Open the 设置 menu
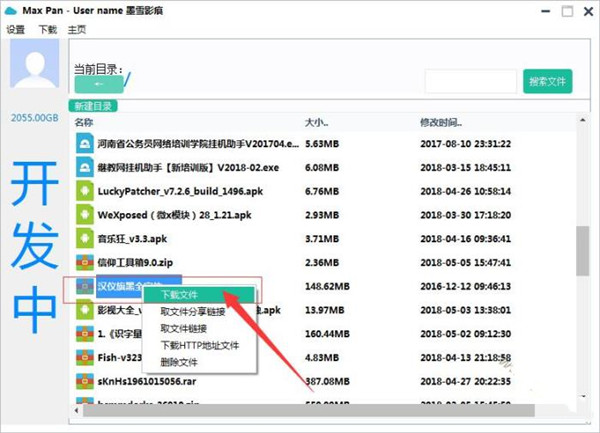The image size is (600, 433). click(x=16, y=29)
